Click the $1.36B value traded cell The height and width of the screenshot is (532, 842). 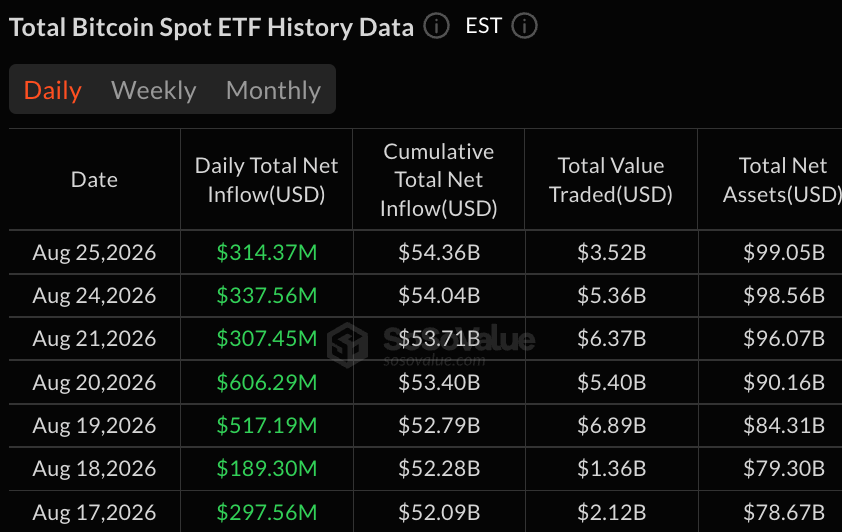[612, 469]
